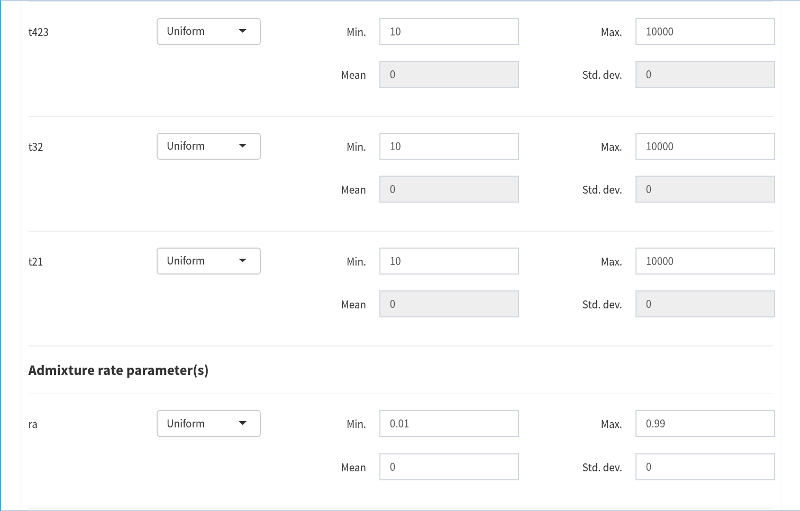
Task: Focus the t32 Max. input field
Action: click(x=704, y=147)
